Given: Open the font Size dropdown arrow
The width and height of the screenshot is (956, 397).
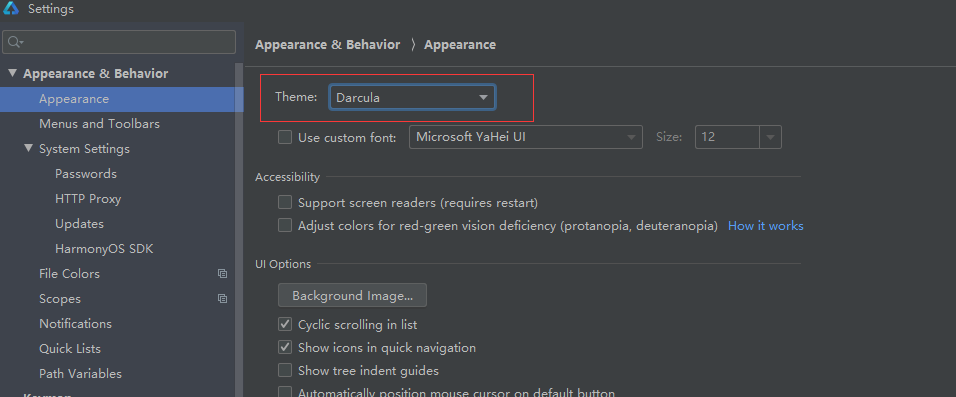Looking at the screenshot, I should (771, 137).
